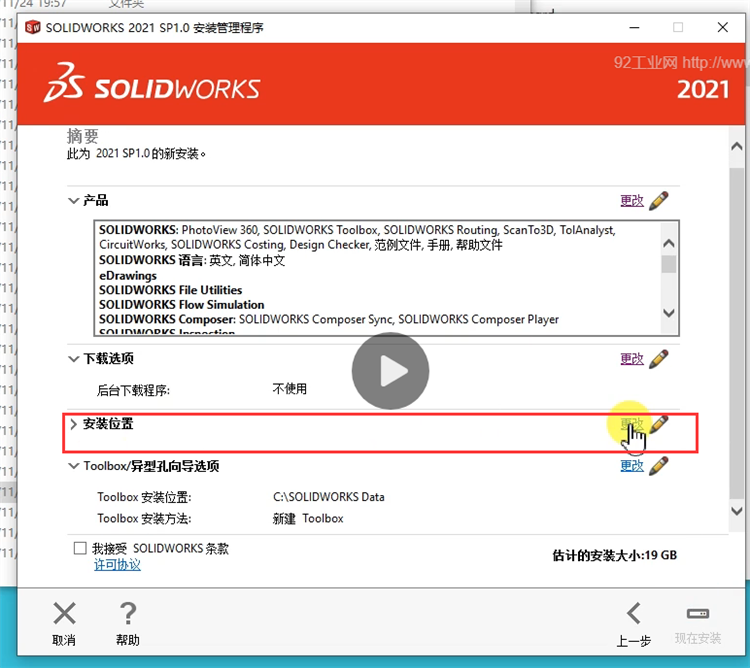Viewport: 750px width, 668px height.
Task: Close the installation manager window
Action: click(723, 27)
